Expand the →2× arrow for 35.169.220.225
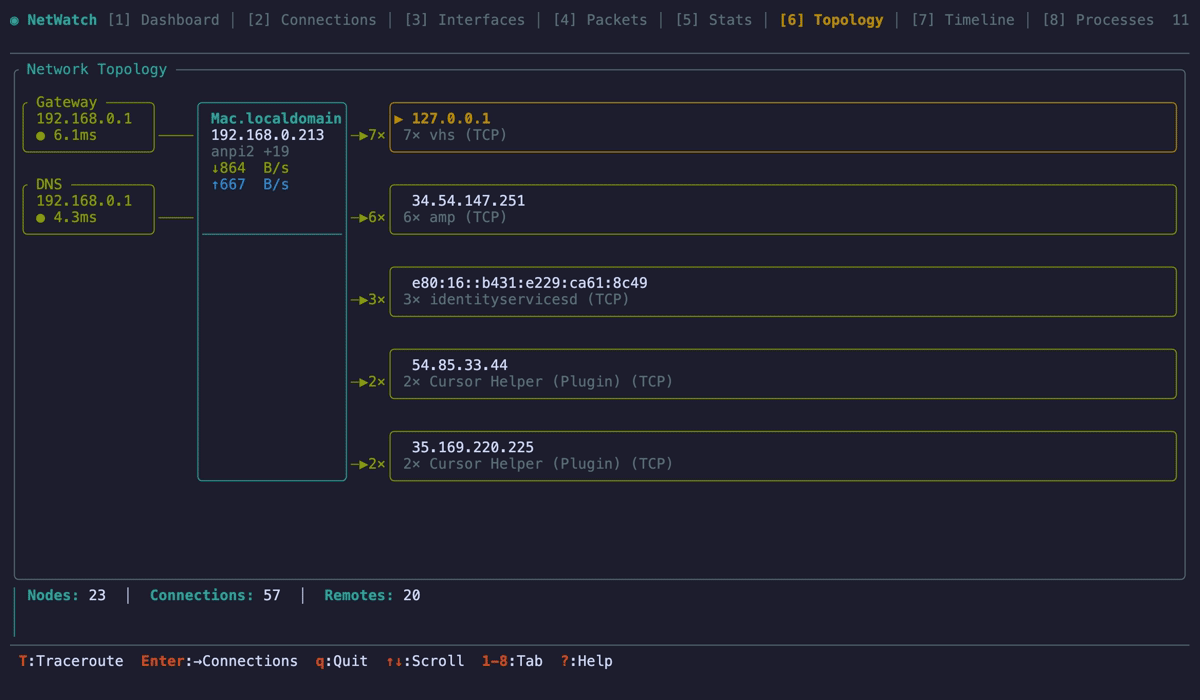 coord(368,462)
